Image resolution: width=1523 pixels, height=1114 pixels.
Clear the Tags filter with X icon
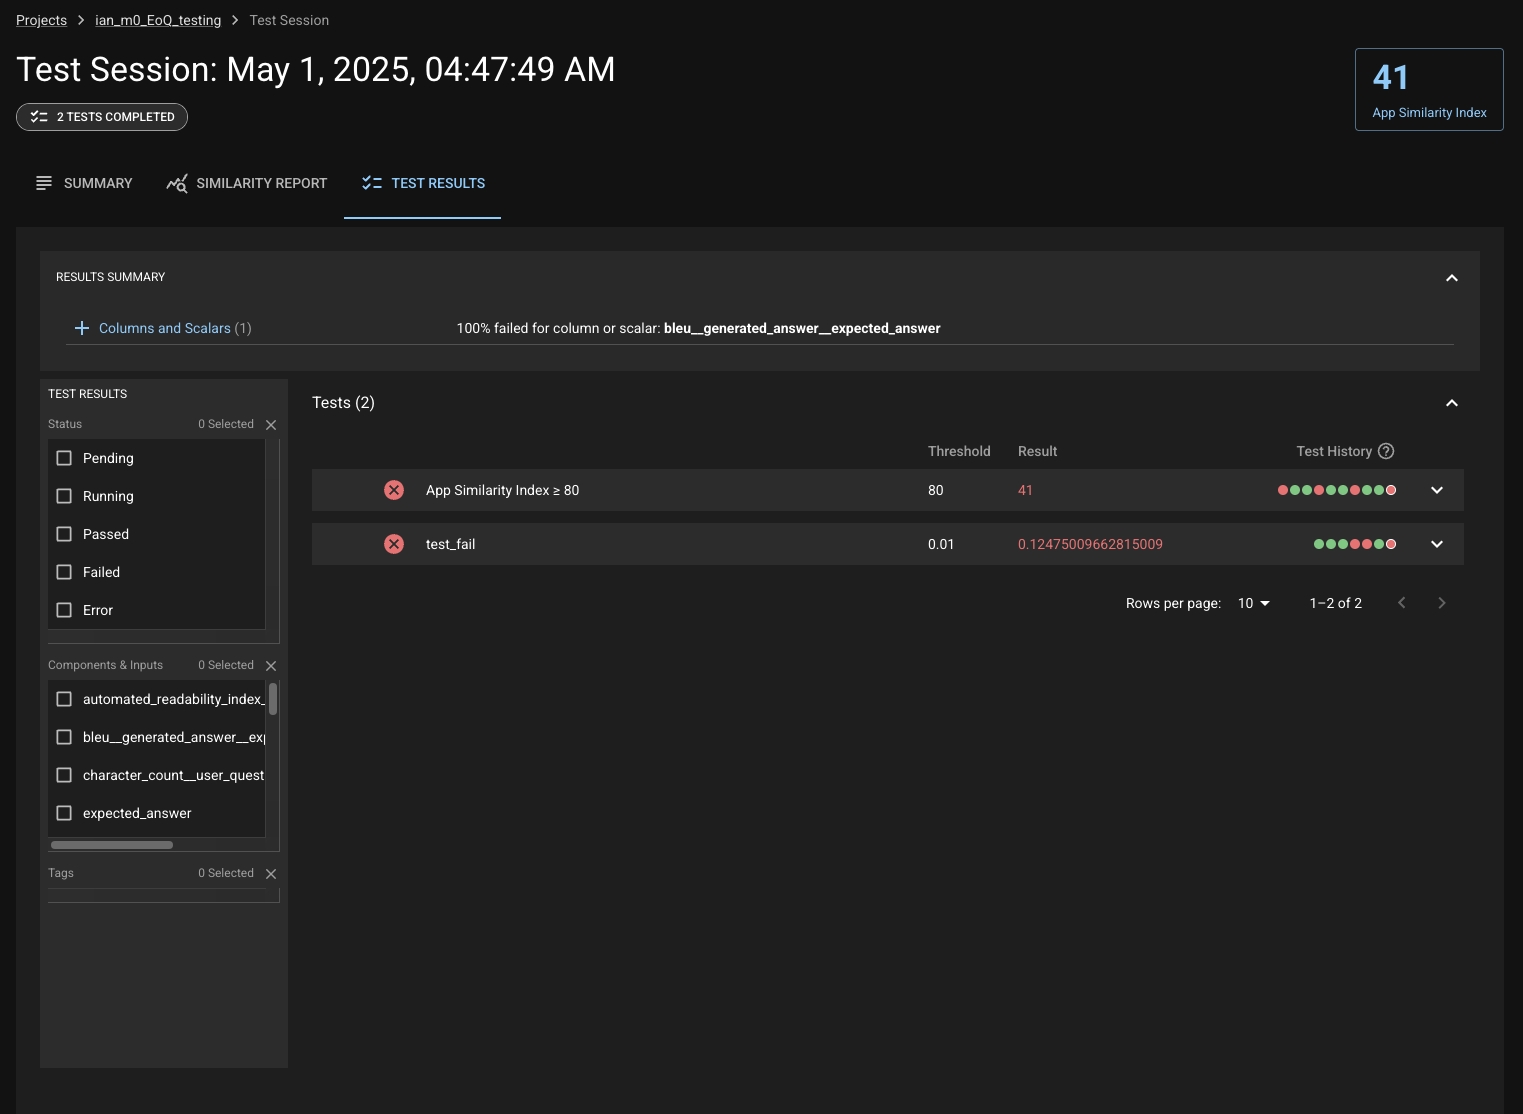click(x=271, y=874)
